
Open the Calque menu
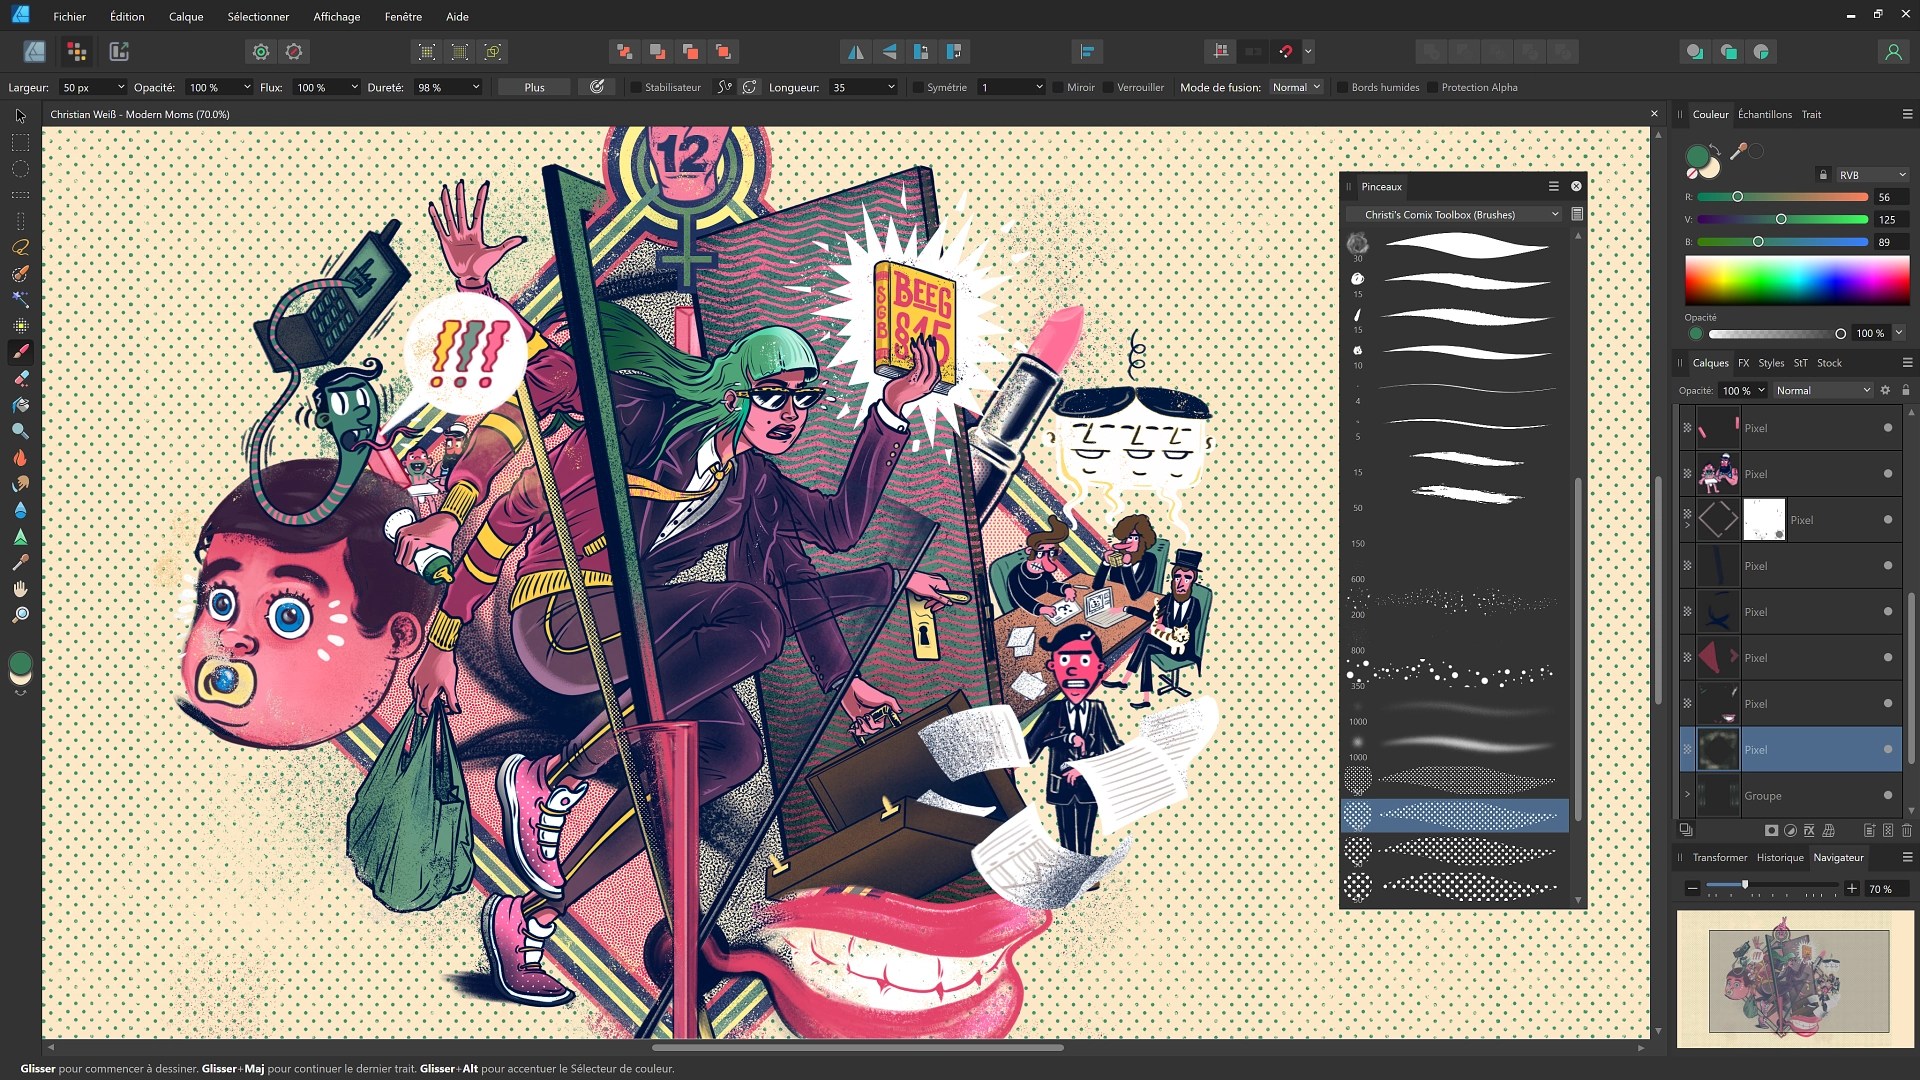point(186,17)
